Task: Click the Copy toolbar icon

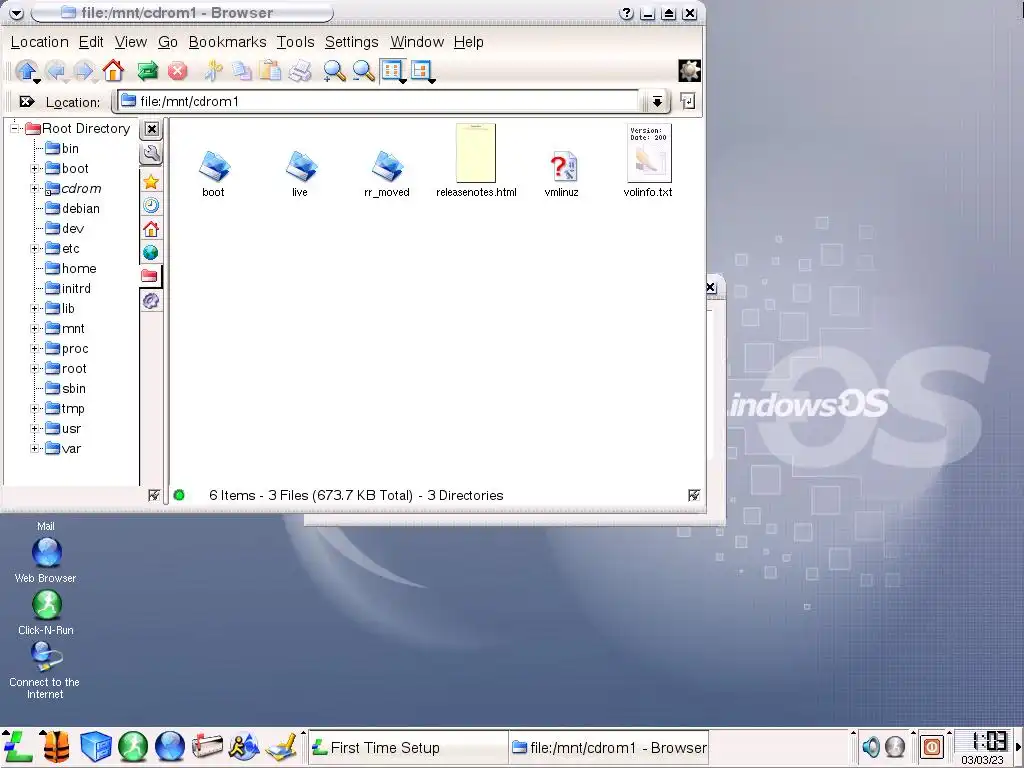Action: point(242,71)
